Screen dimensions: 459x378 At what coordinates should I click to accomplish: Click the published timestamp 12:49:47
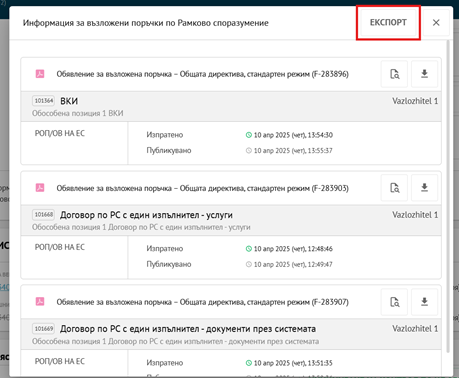[293, 264]
